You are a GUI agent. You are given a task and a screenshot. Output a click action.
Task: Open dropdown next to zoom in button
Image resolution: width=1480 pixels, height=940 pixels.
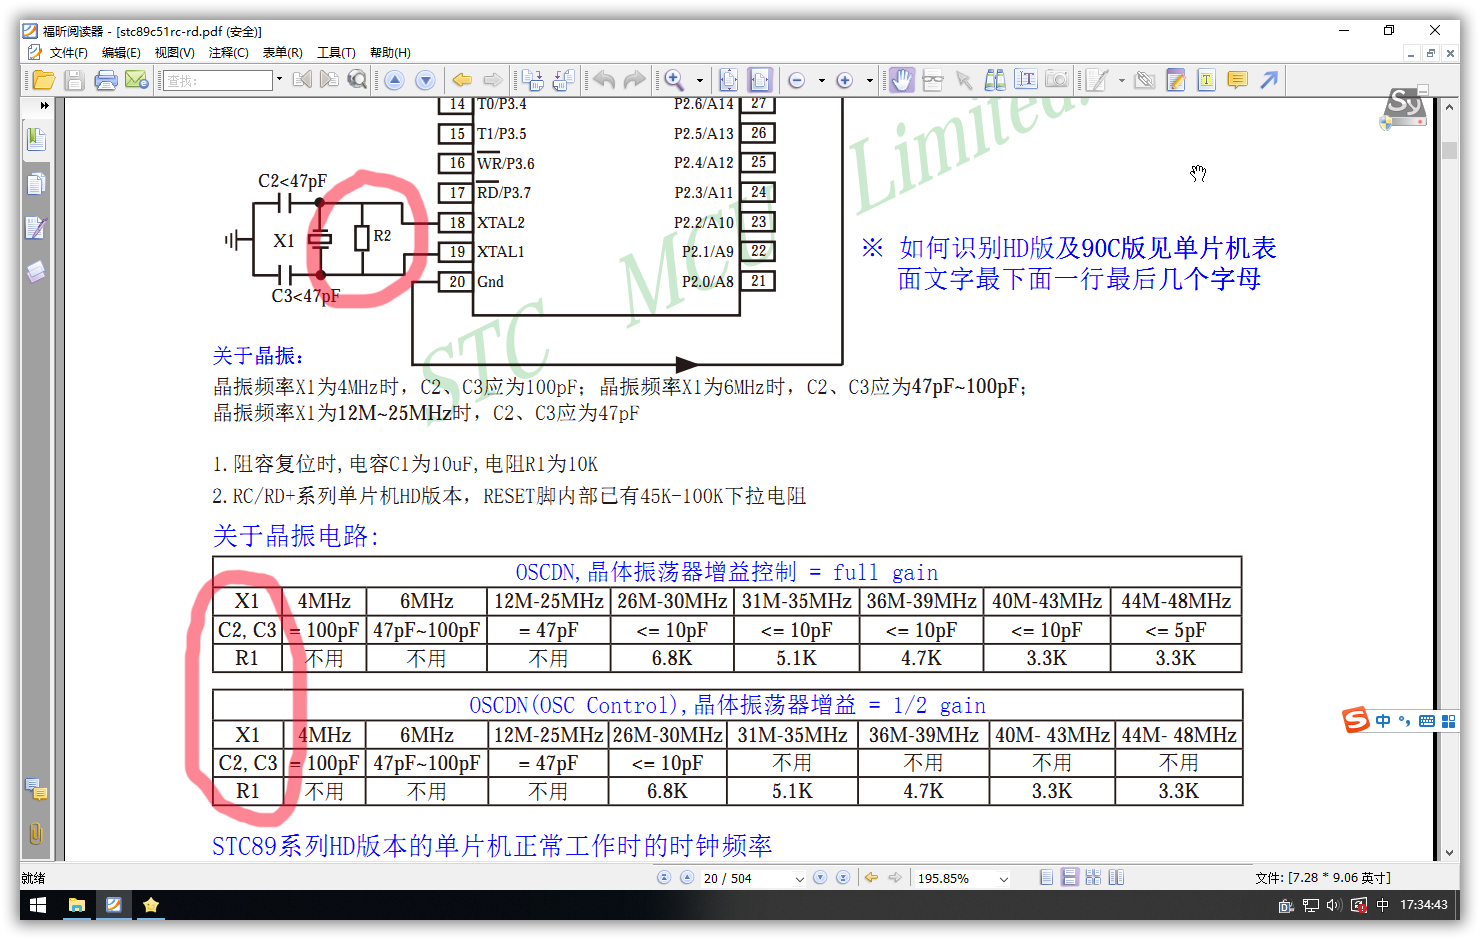point(870,80)
